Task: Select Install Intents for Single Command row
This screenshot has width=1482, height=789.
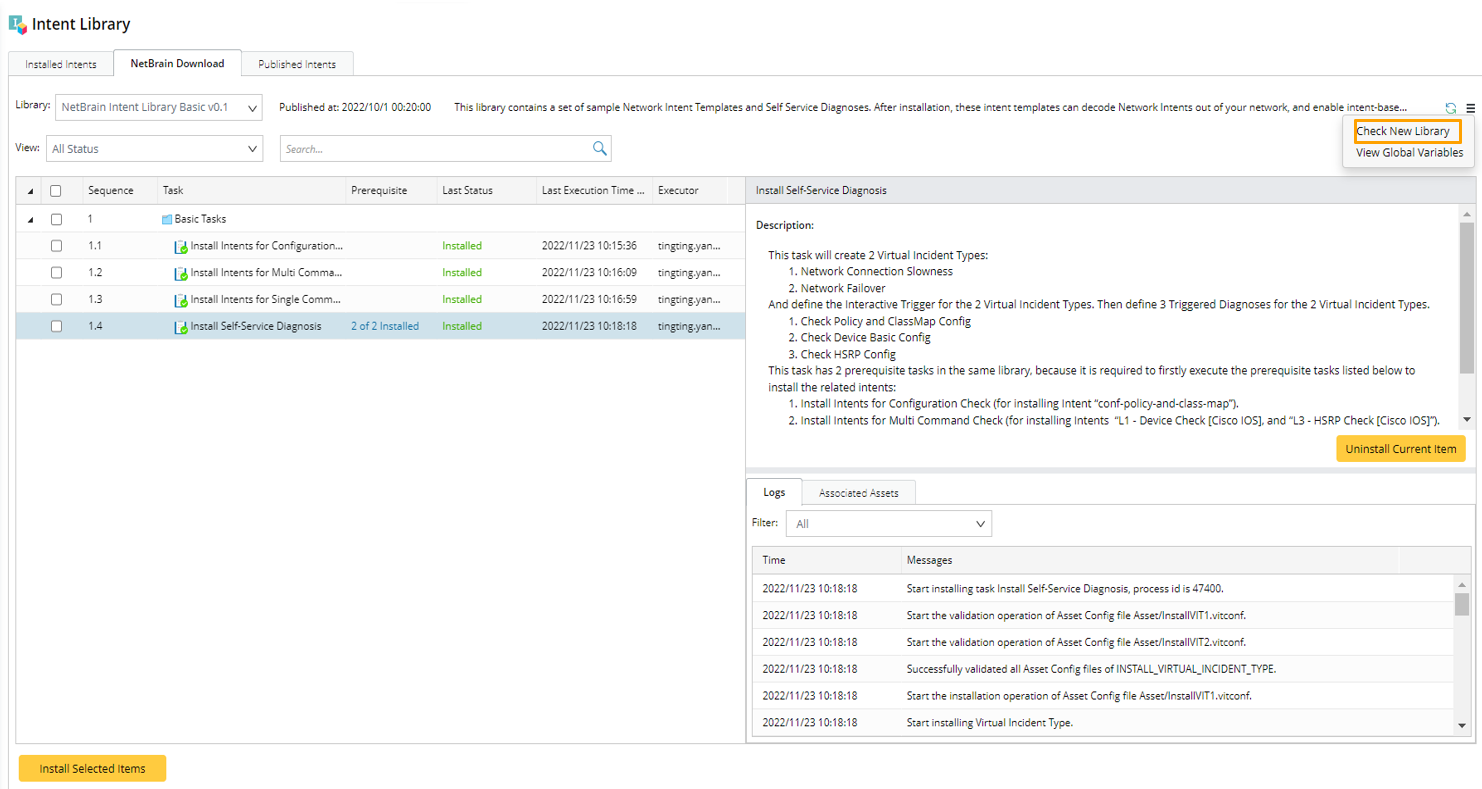Action: (x=380, y=300)
